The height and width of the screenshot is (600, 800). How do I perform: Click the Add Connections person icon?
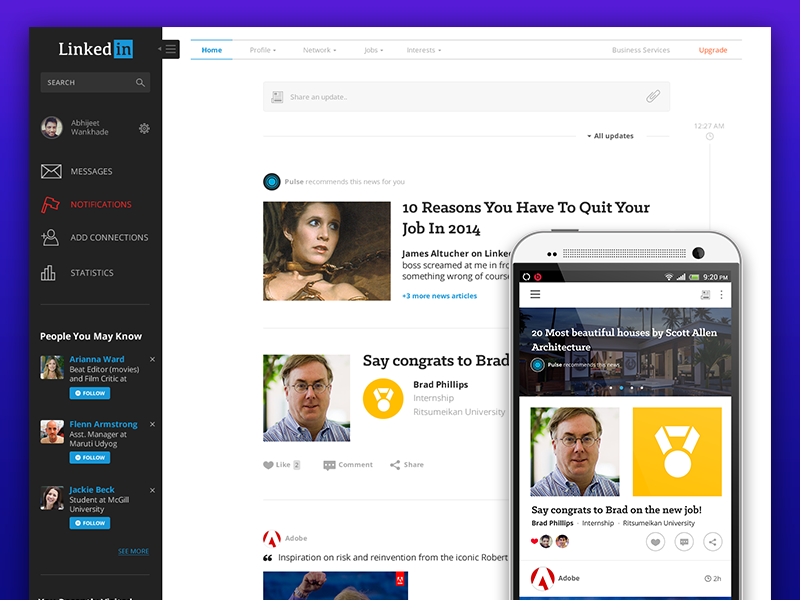pyautogui.click(x=50, y=238)
